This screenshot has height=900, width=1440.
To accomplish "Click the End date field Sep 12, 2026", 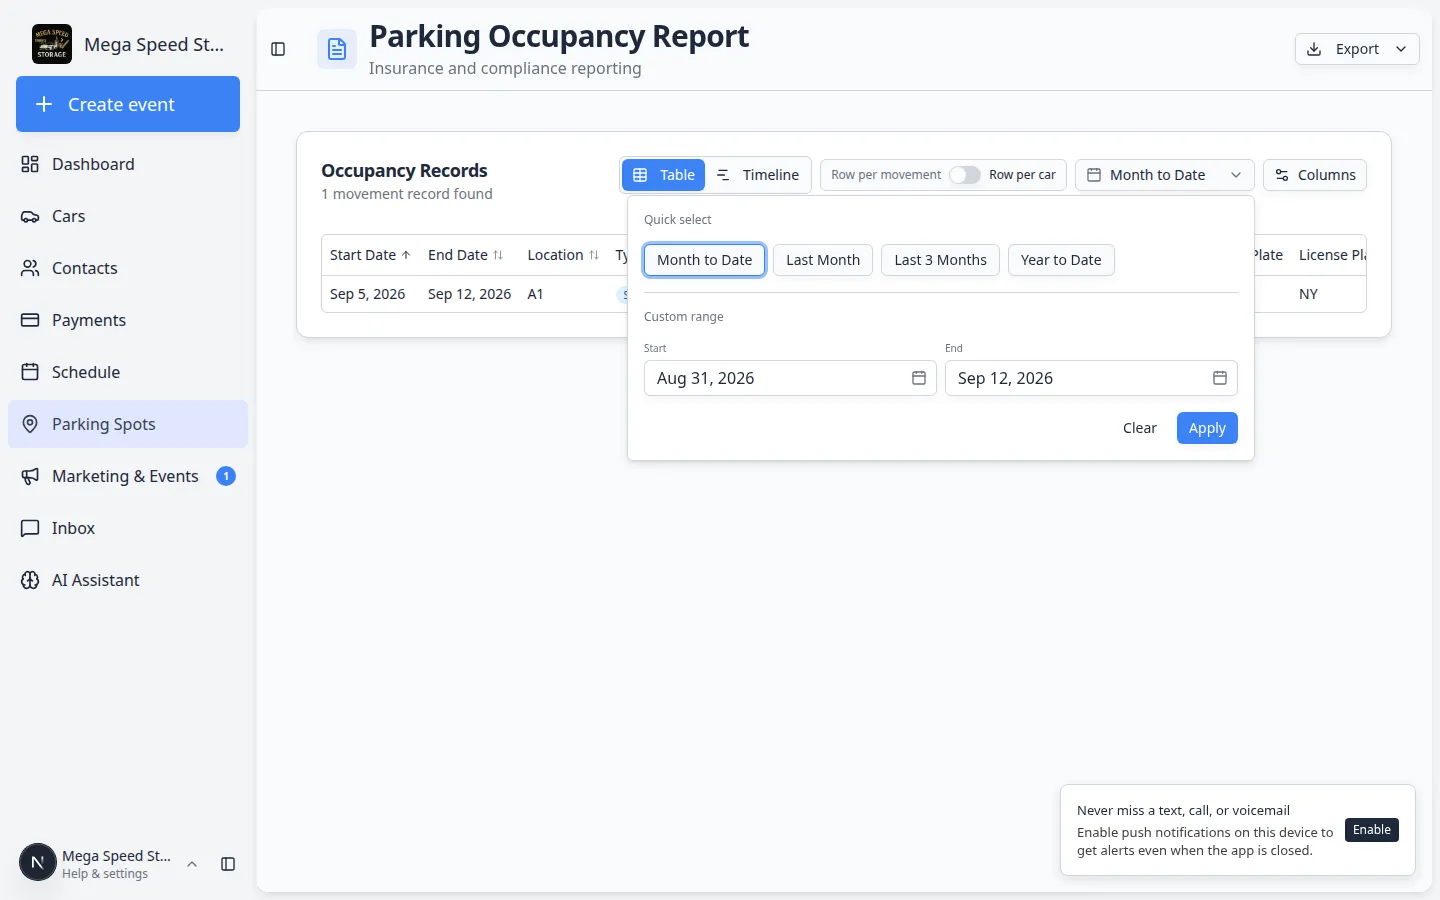I will pos(1091,378).
